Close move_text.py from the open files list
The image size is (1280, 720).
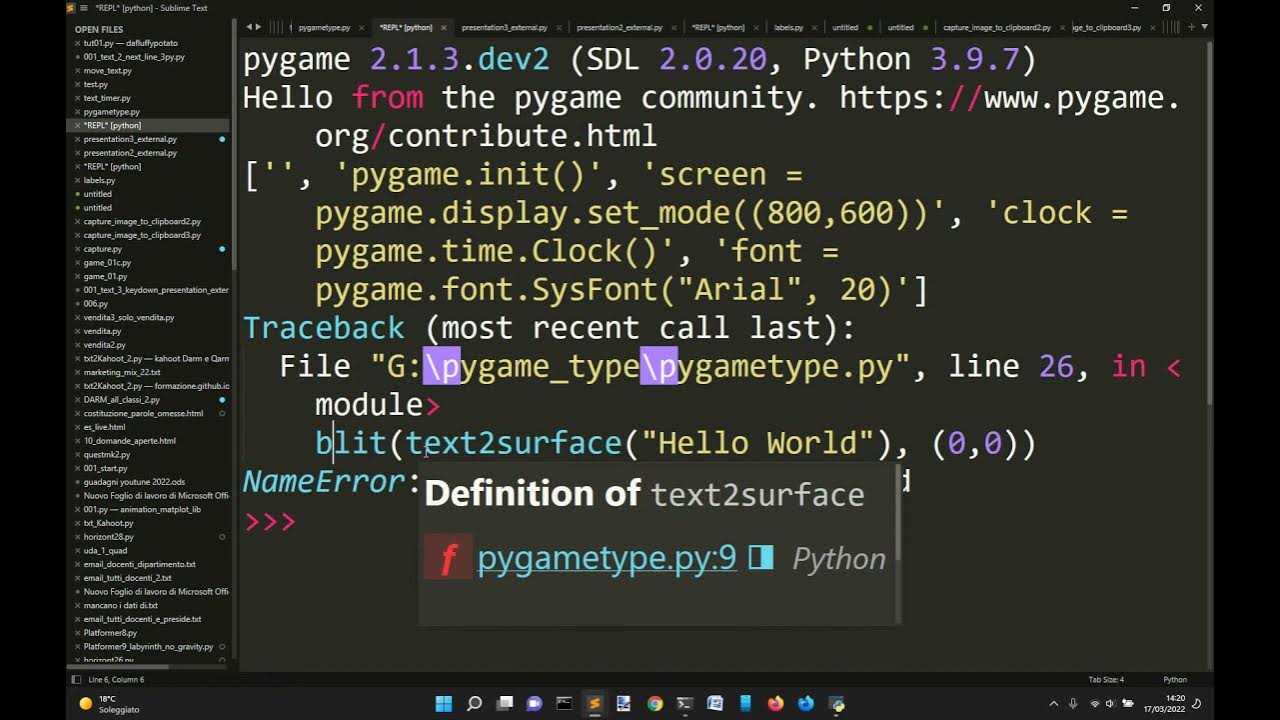pyautogui.click(x=77, y=71)
